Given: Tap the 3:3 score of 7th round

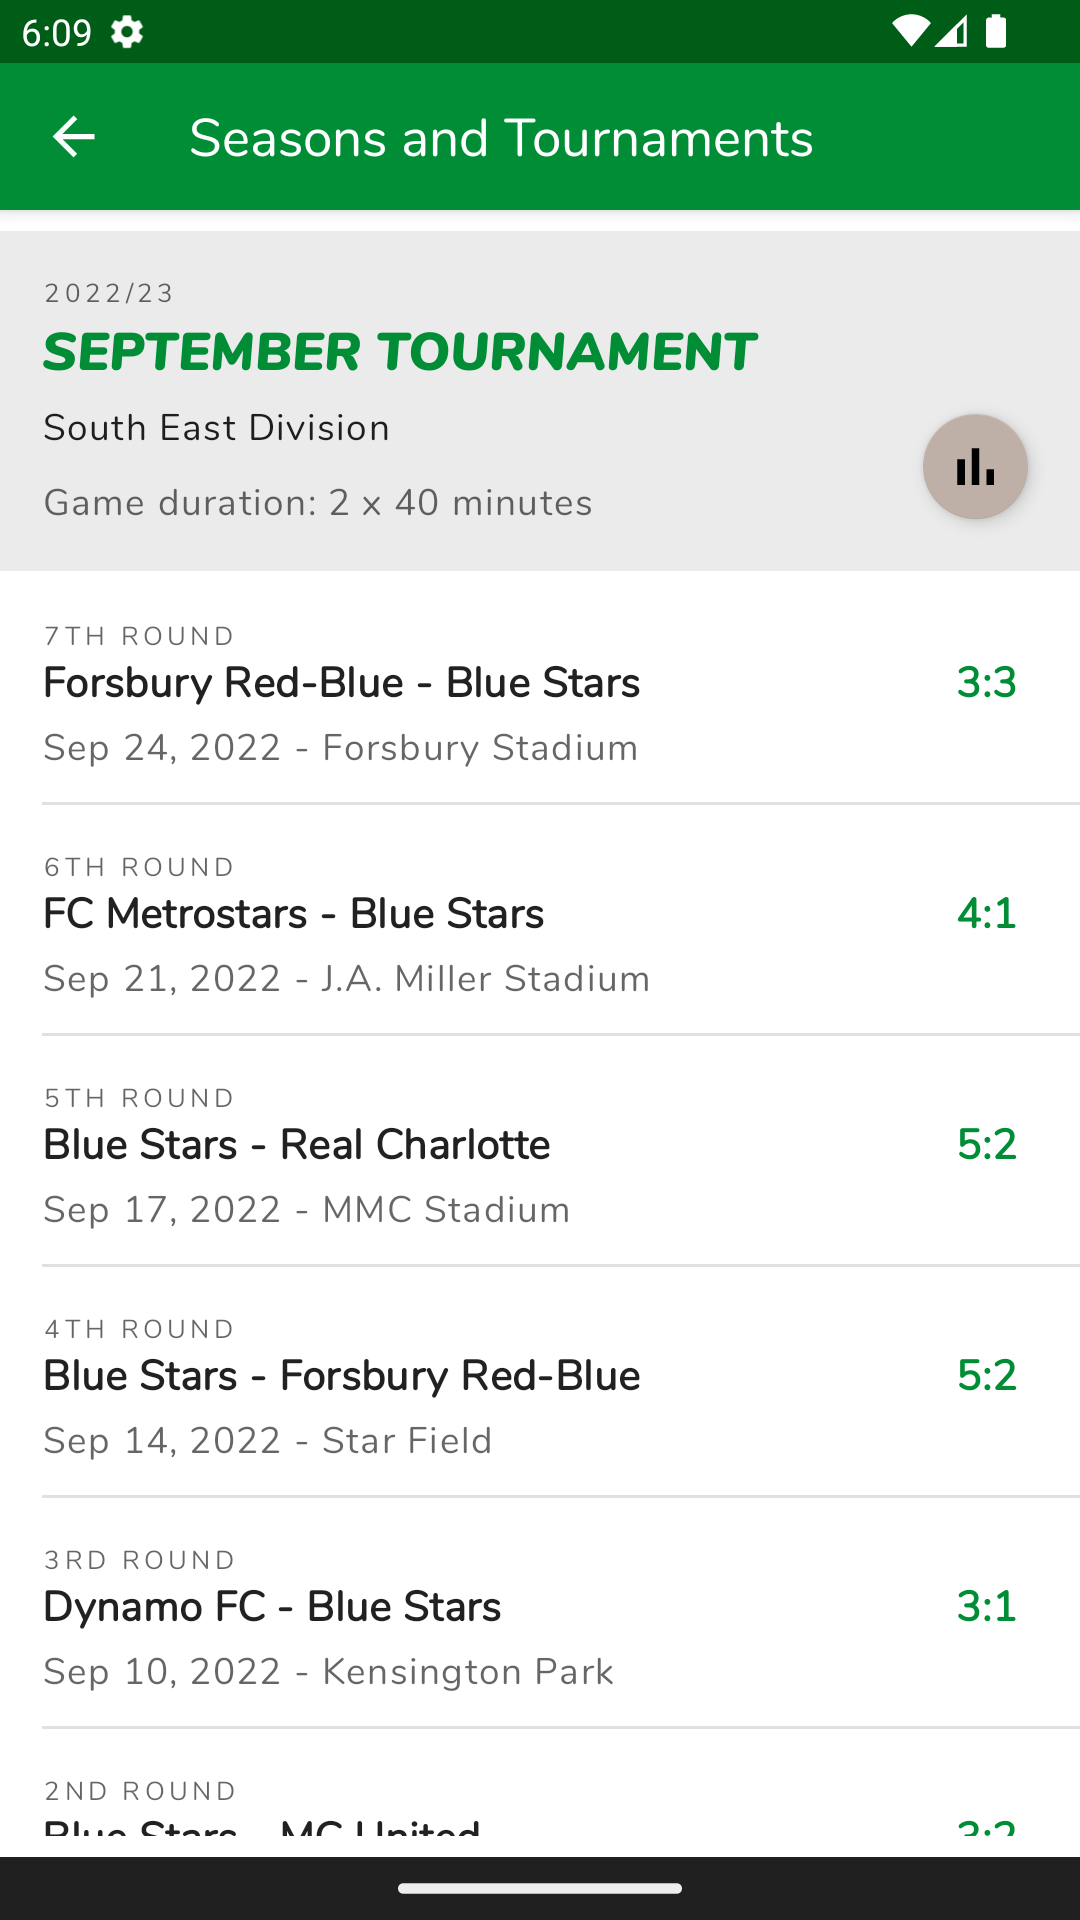Looking at the screenshot, I should point(986,683).
